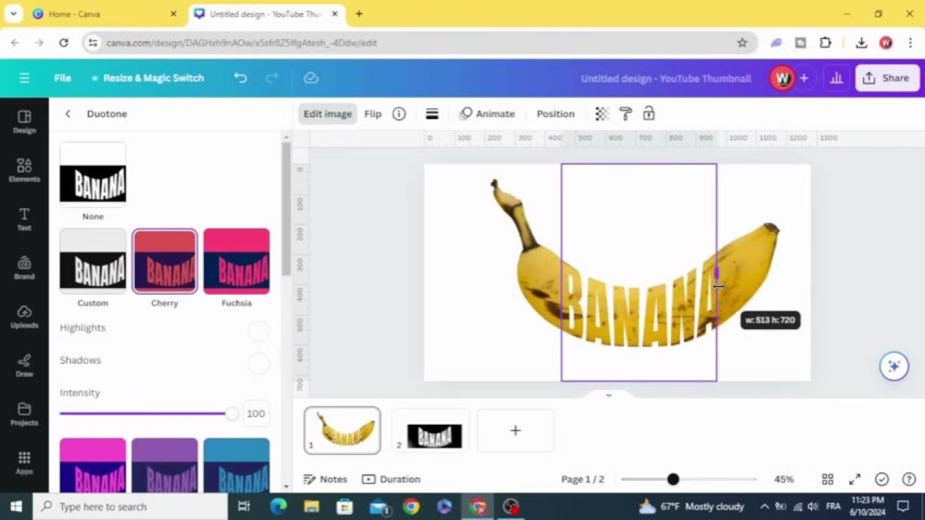
Task: Open line weight border style icon
Action: pyautogui.click(x=432, y=113)
